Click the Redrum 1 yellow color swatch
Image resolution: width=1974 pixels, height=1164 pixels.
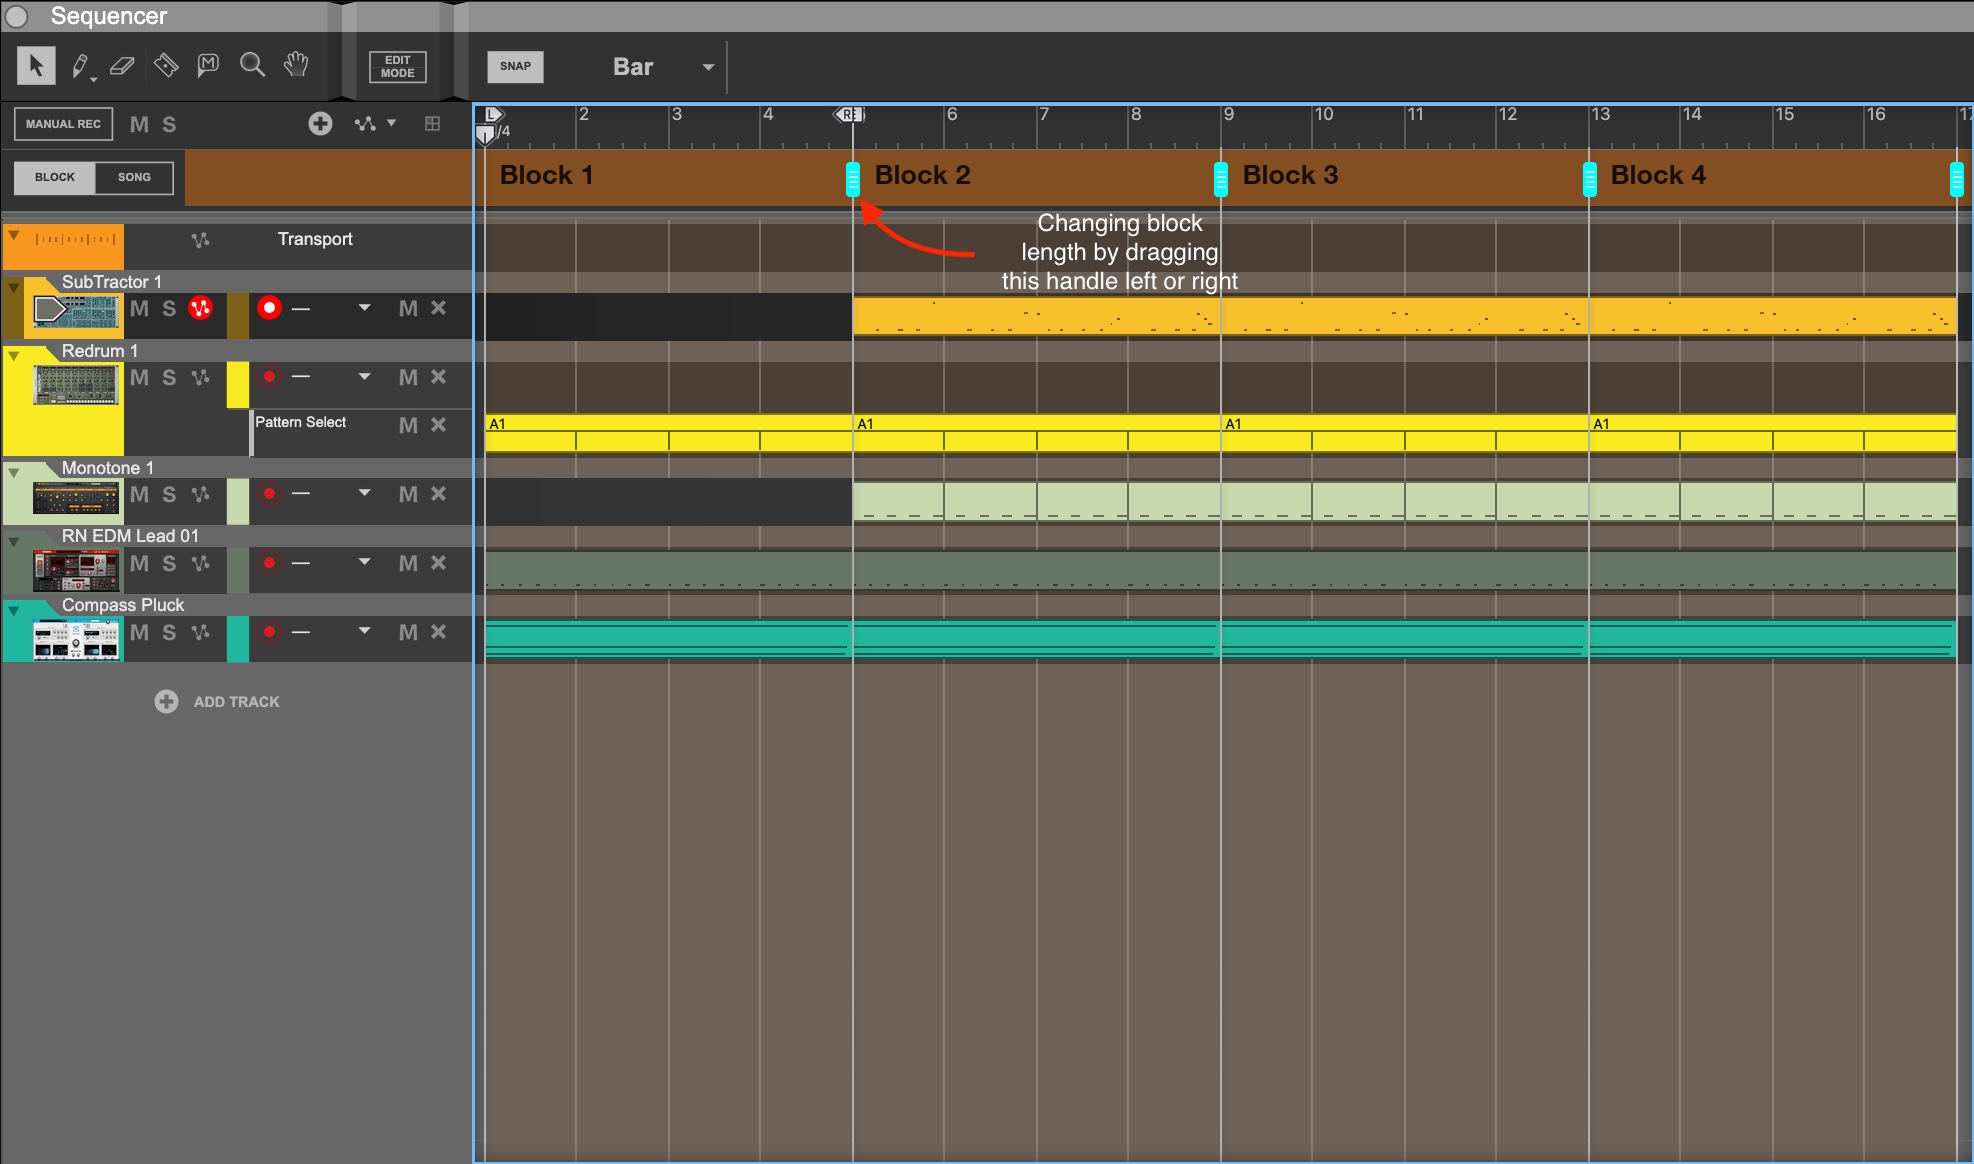[x=238, y=384]
